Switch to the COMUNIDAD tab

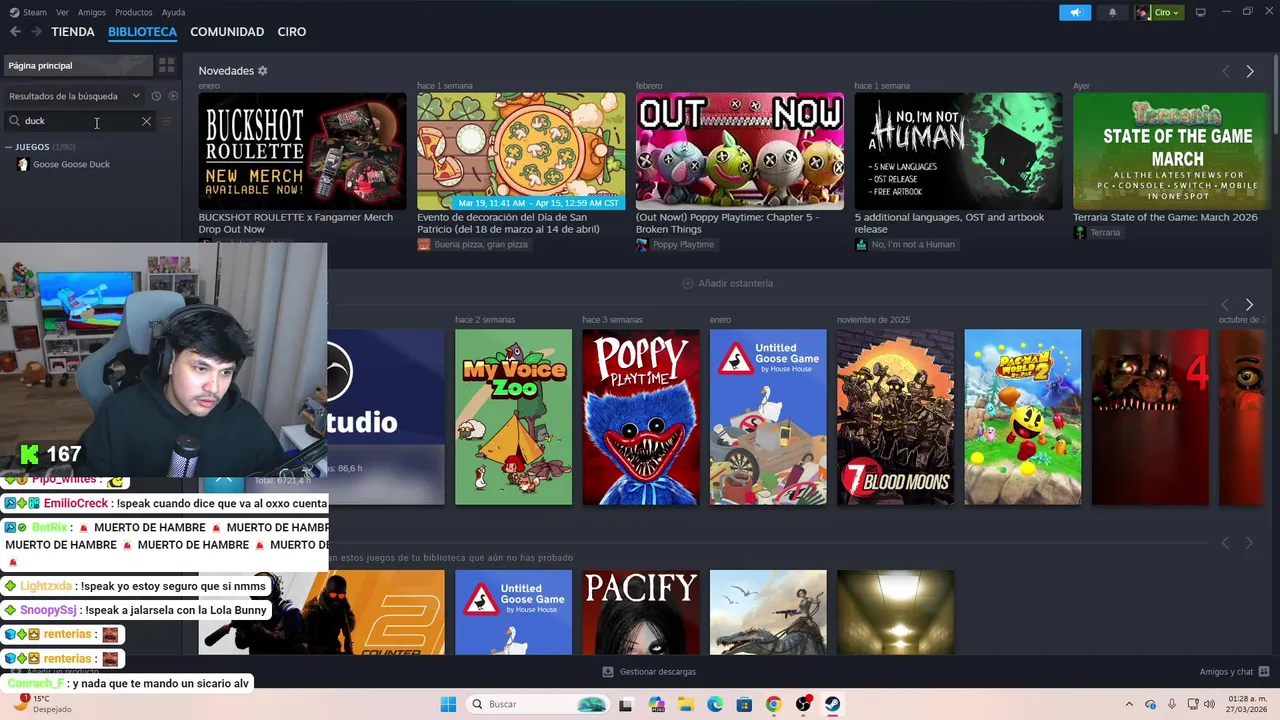[x=227, y=32]
